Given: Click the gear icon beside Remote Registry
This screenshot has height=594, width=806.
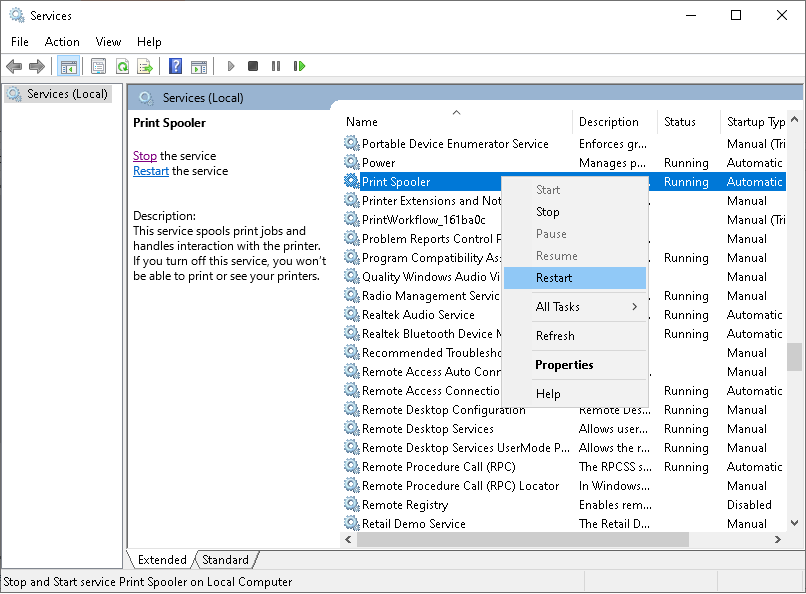Looking at the screenshot, I should coord(352,505).
